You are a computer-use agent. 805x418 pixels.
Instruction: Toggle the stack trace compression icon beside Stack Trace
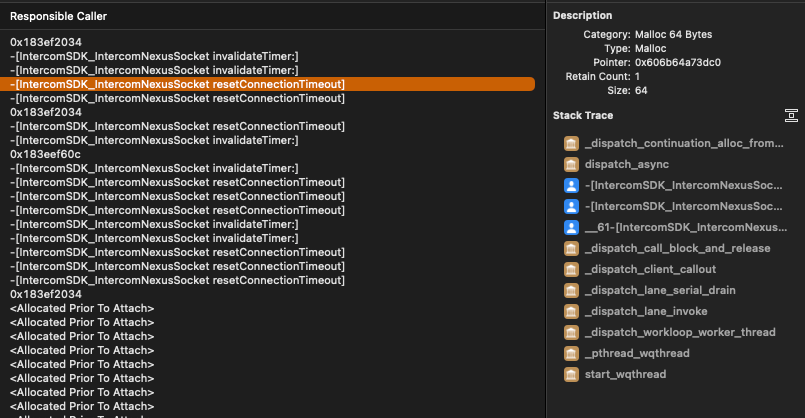(x=791, y=116)
